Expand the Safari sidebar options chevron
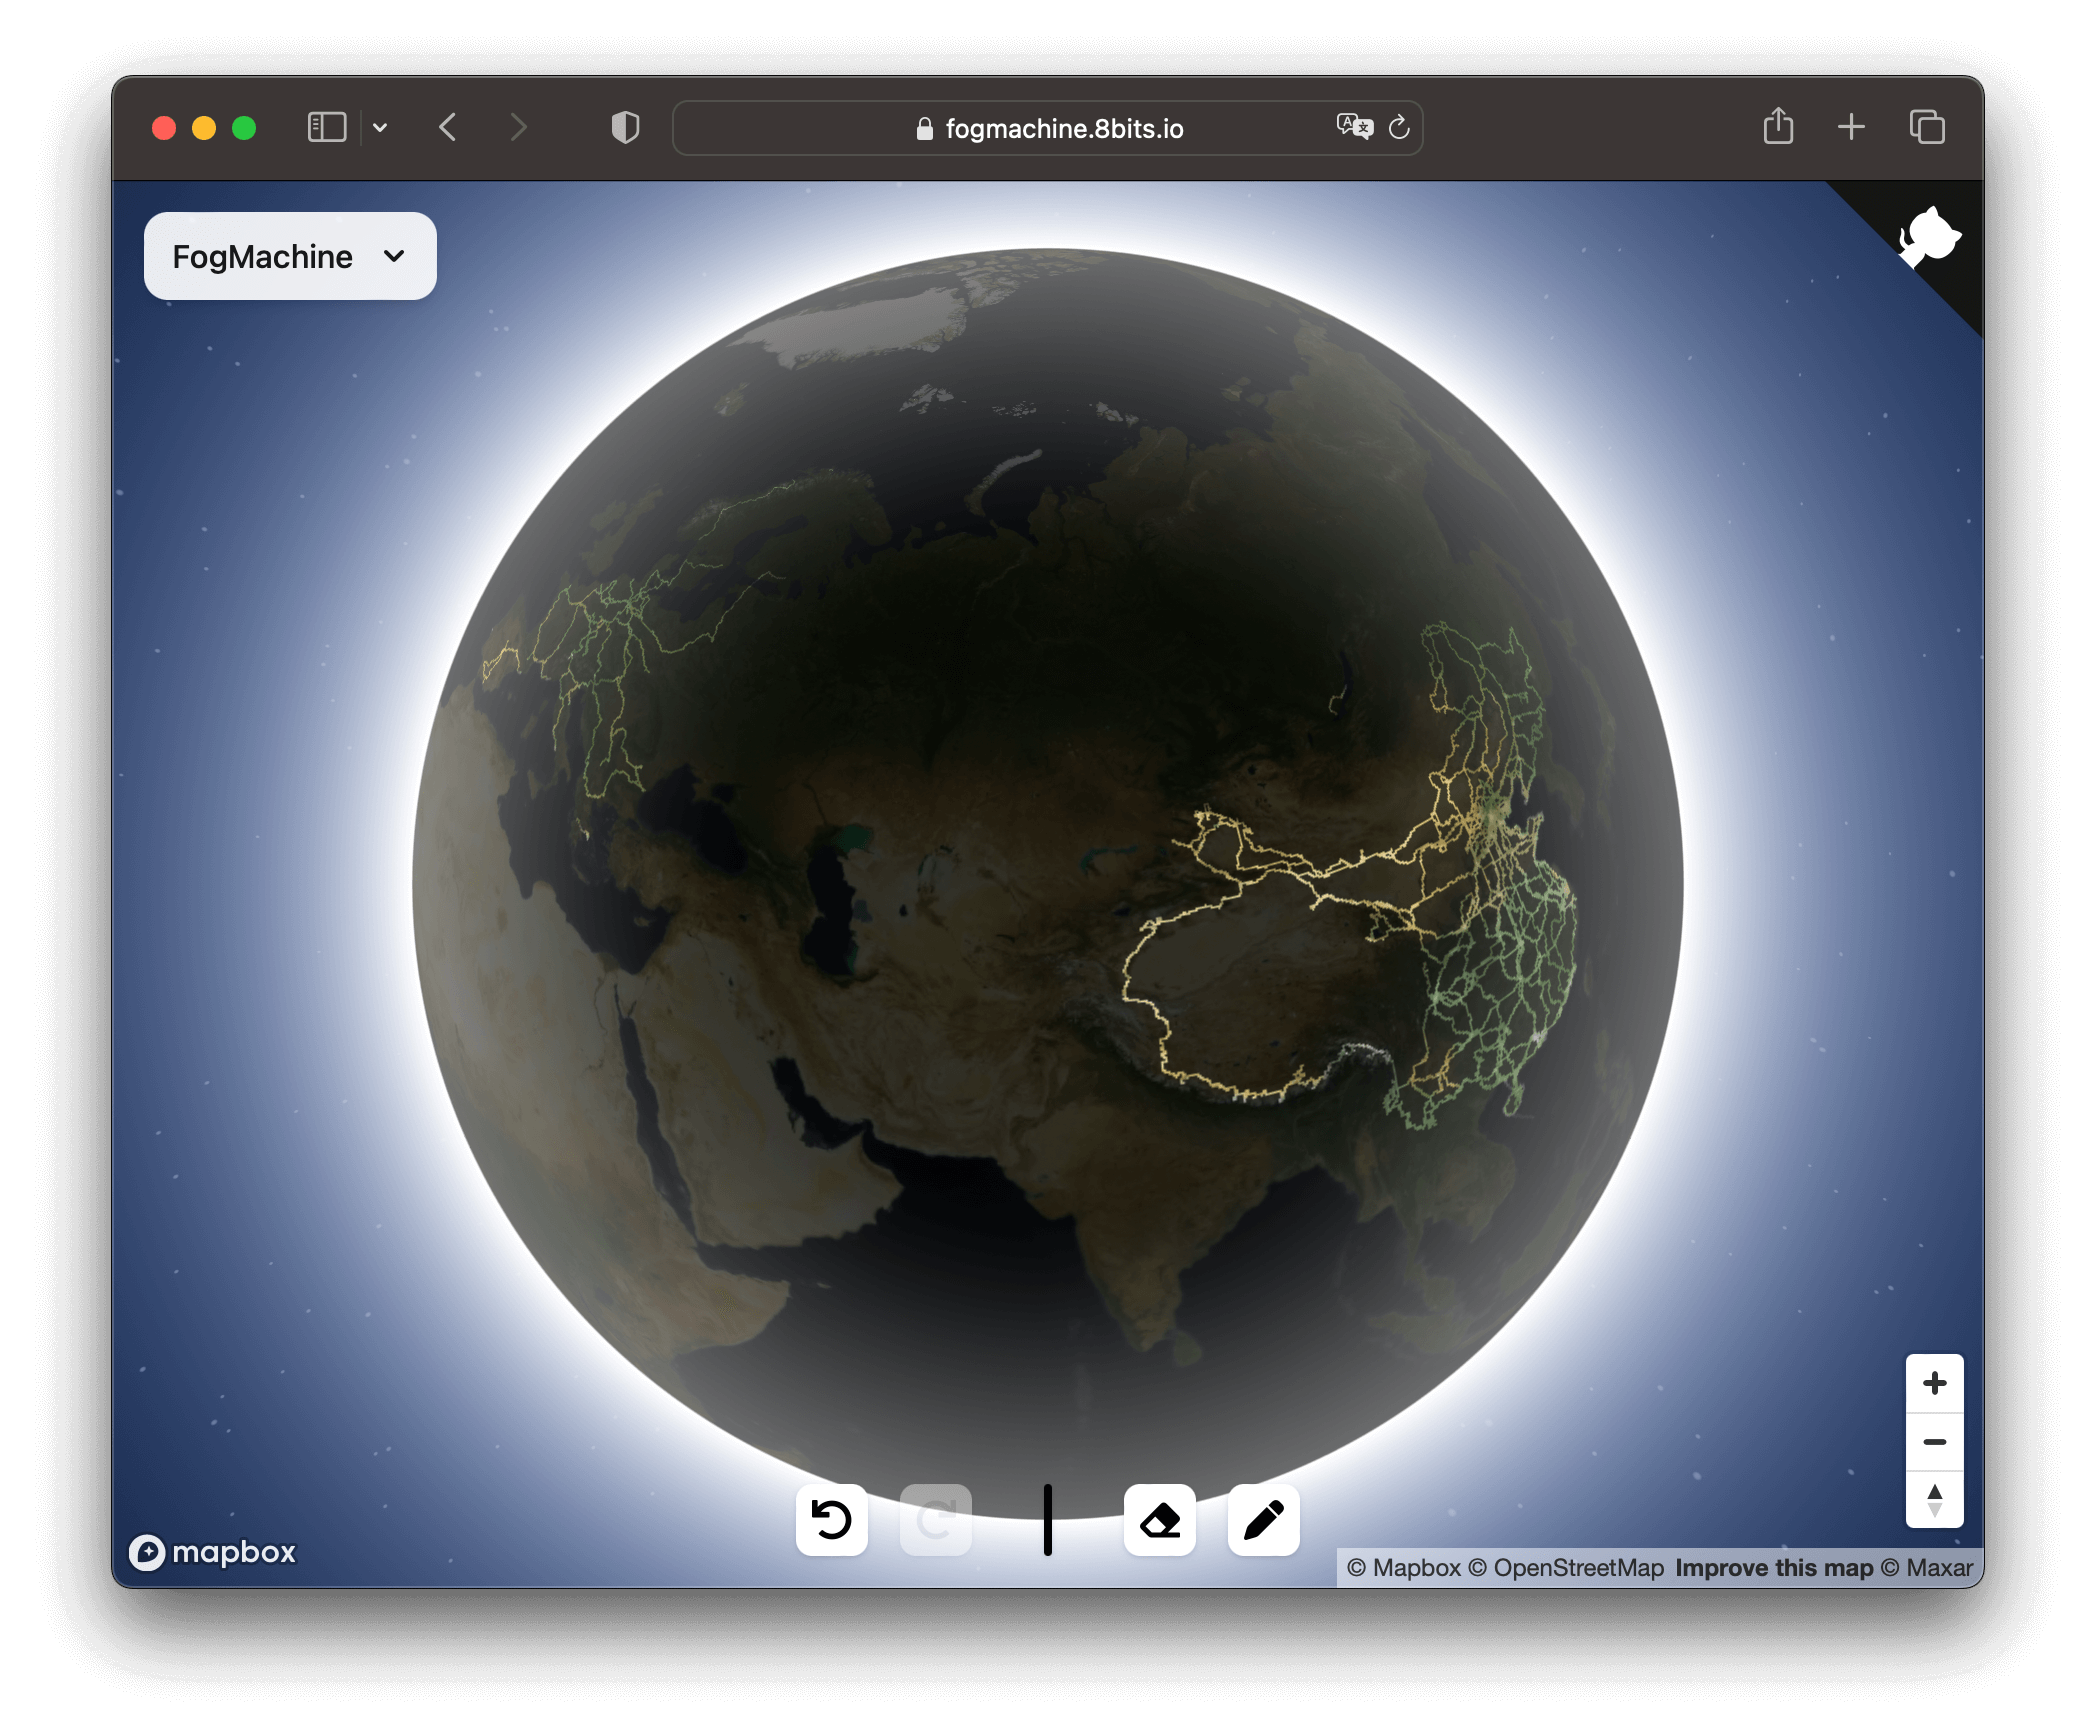This screenshot has width=2096, height=1736. coord(380,128)
